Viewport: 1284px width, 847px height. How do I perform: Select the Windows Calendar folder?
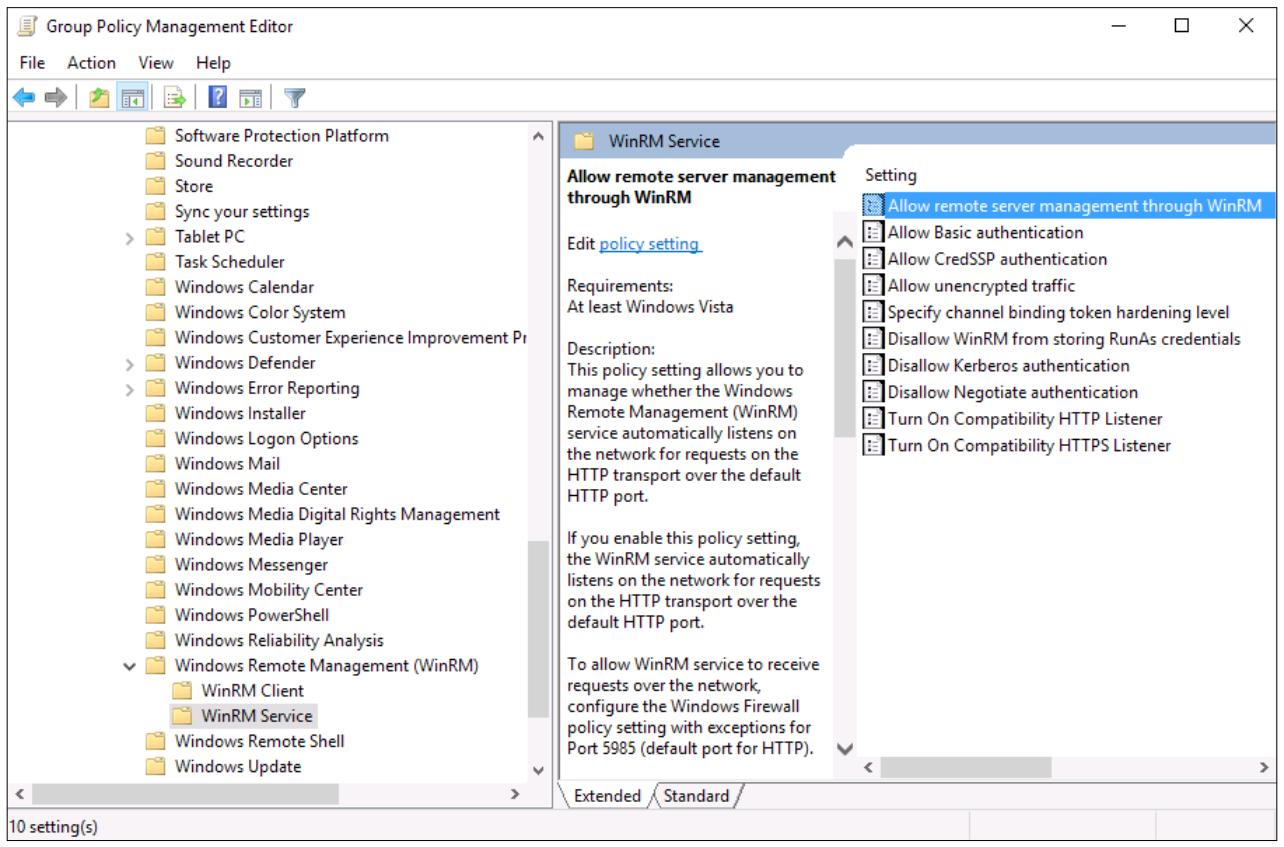(244, 287)
